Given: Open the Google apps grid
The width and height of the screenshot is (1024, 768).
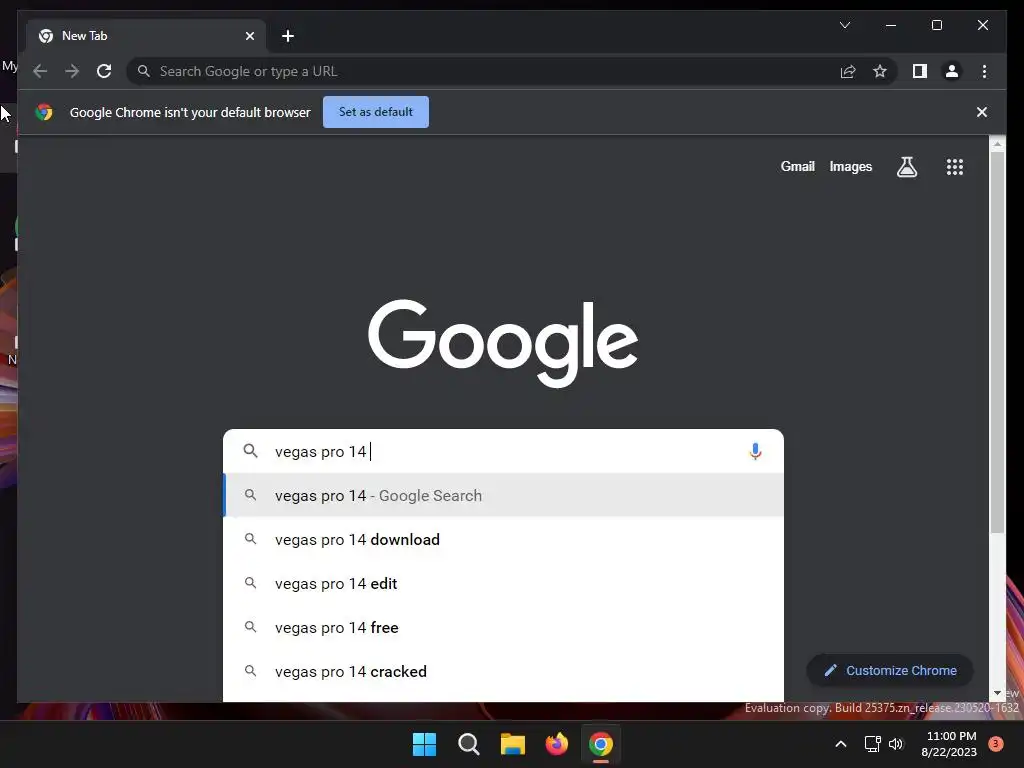Looking at the screenshot, I should (955, 167).
